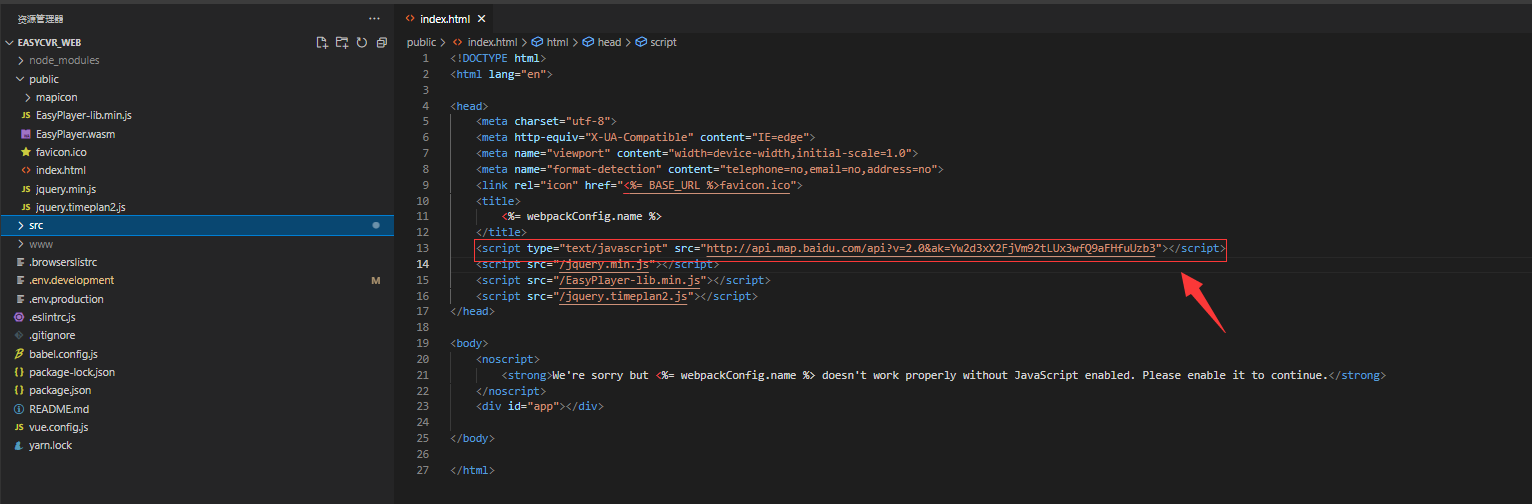The height and width of the screenshot is (504, 1532).
Task: Collapse all folders in explorer
Action: coord(381,43)
